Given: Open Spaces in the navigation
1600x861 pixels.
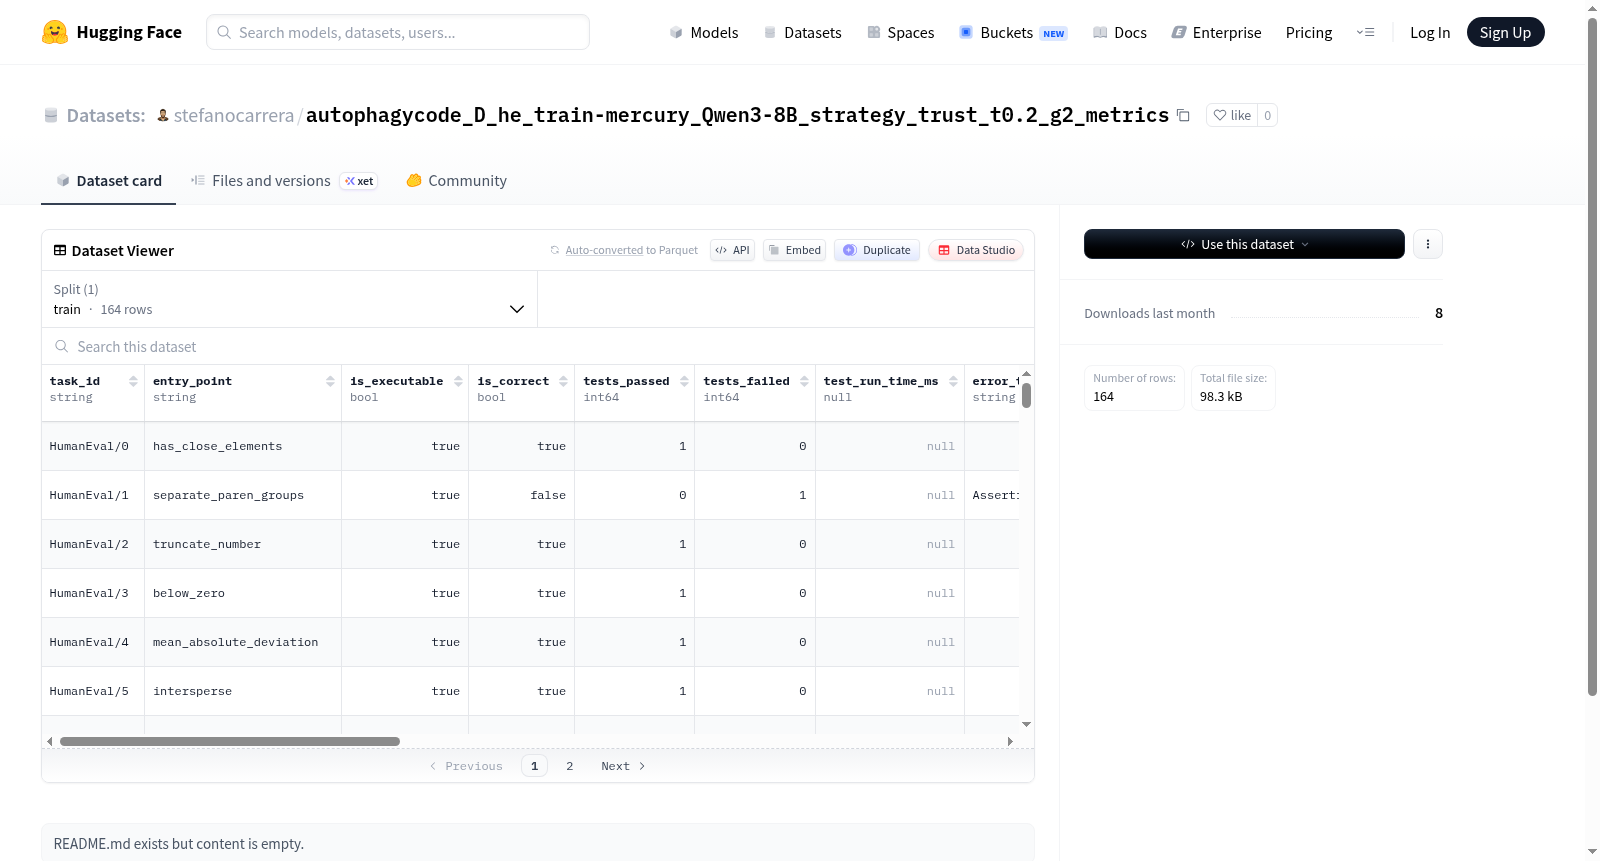Looking at the screenshot, I should pos(900,32).
